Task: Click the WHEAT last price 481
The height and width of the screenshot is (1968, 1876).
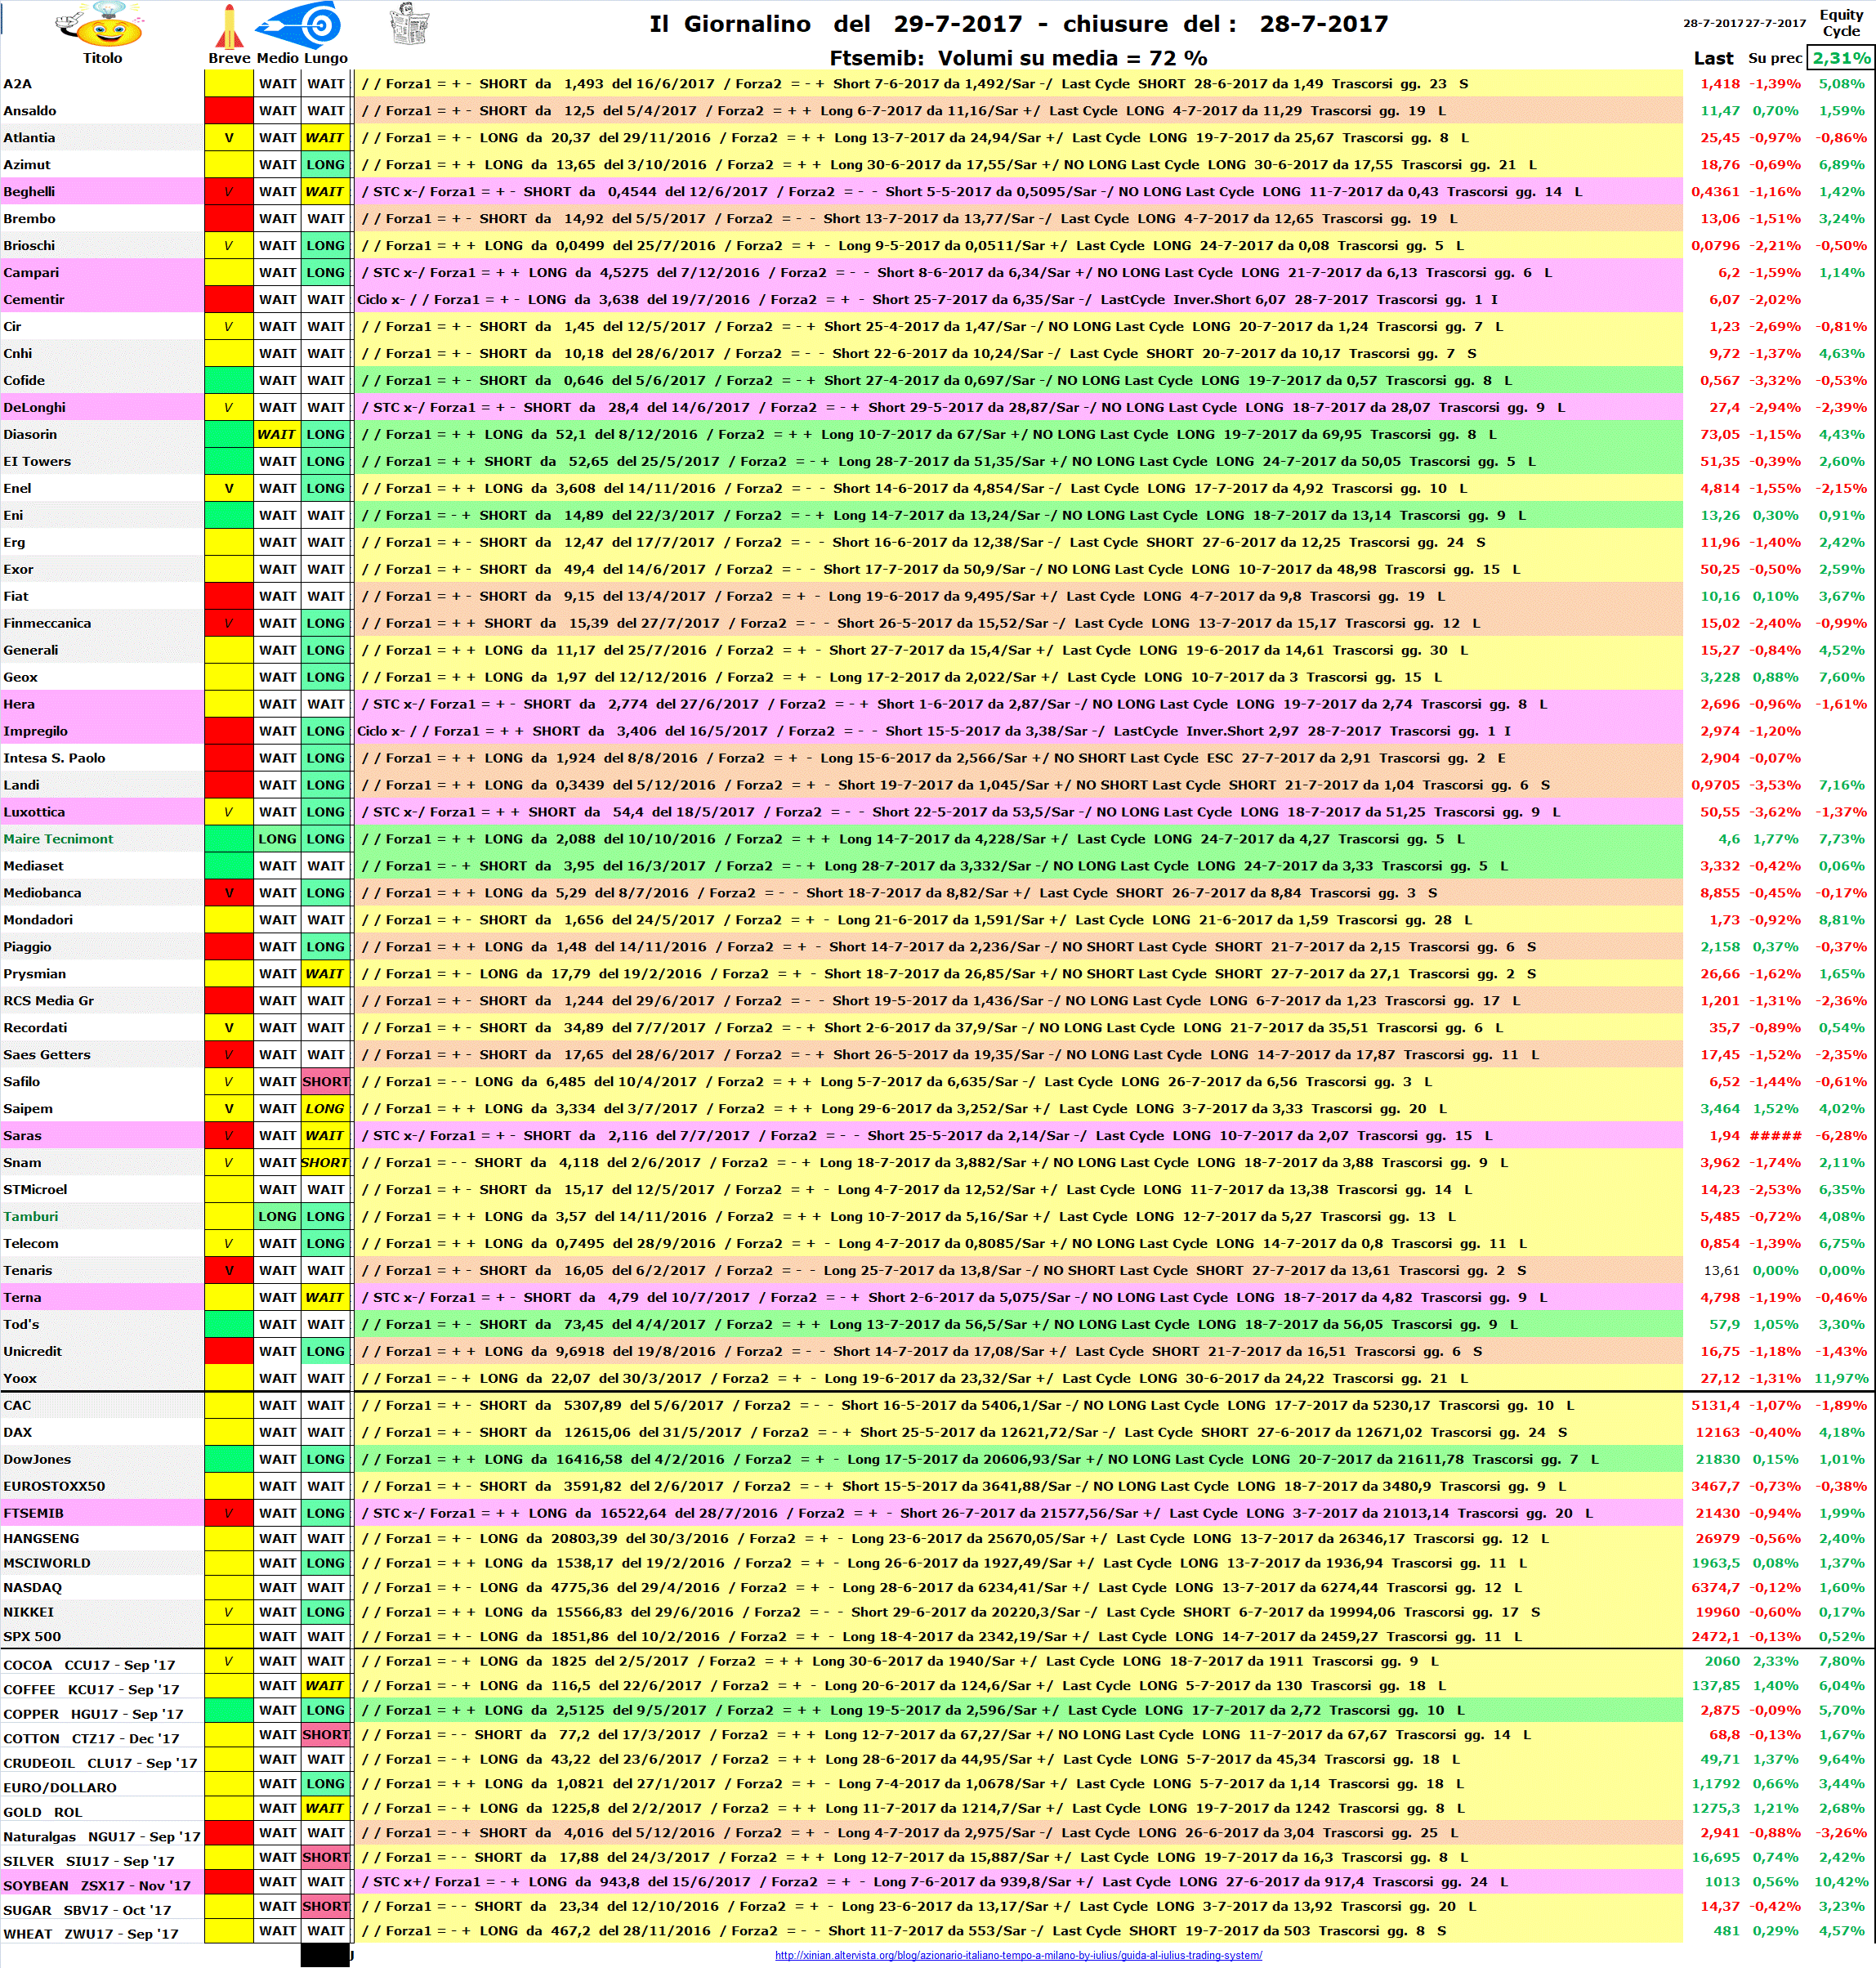Action: tap(1727, 1931)
